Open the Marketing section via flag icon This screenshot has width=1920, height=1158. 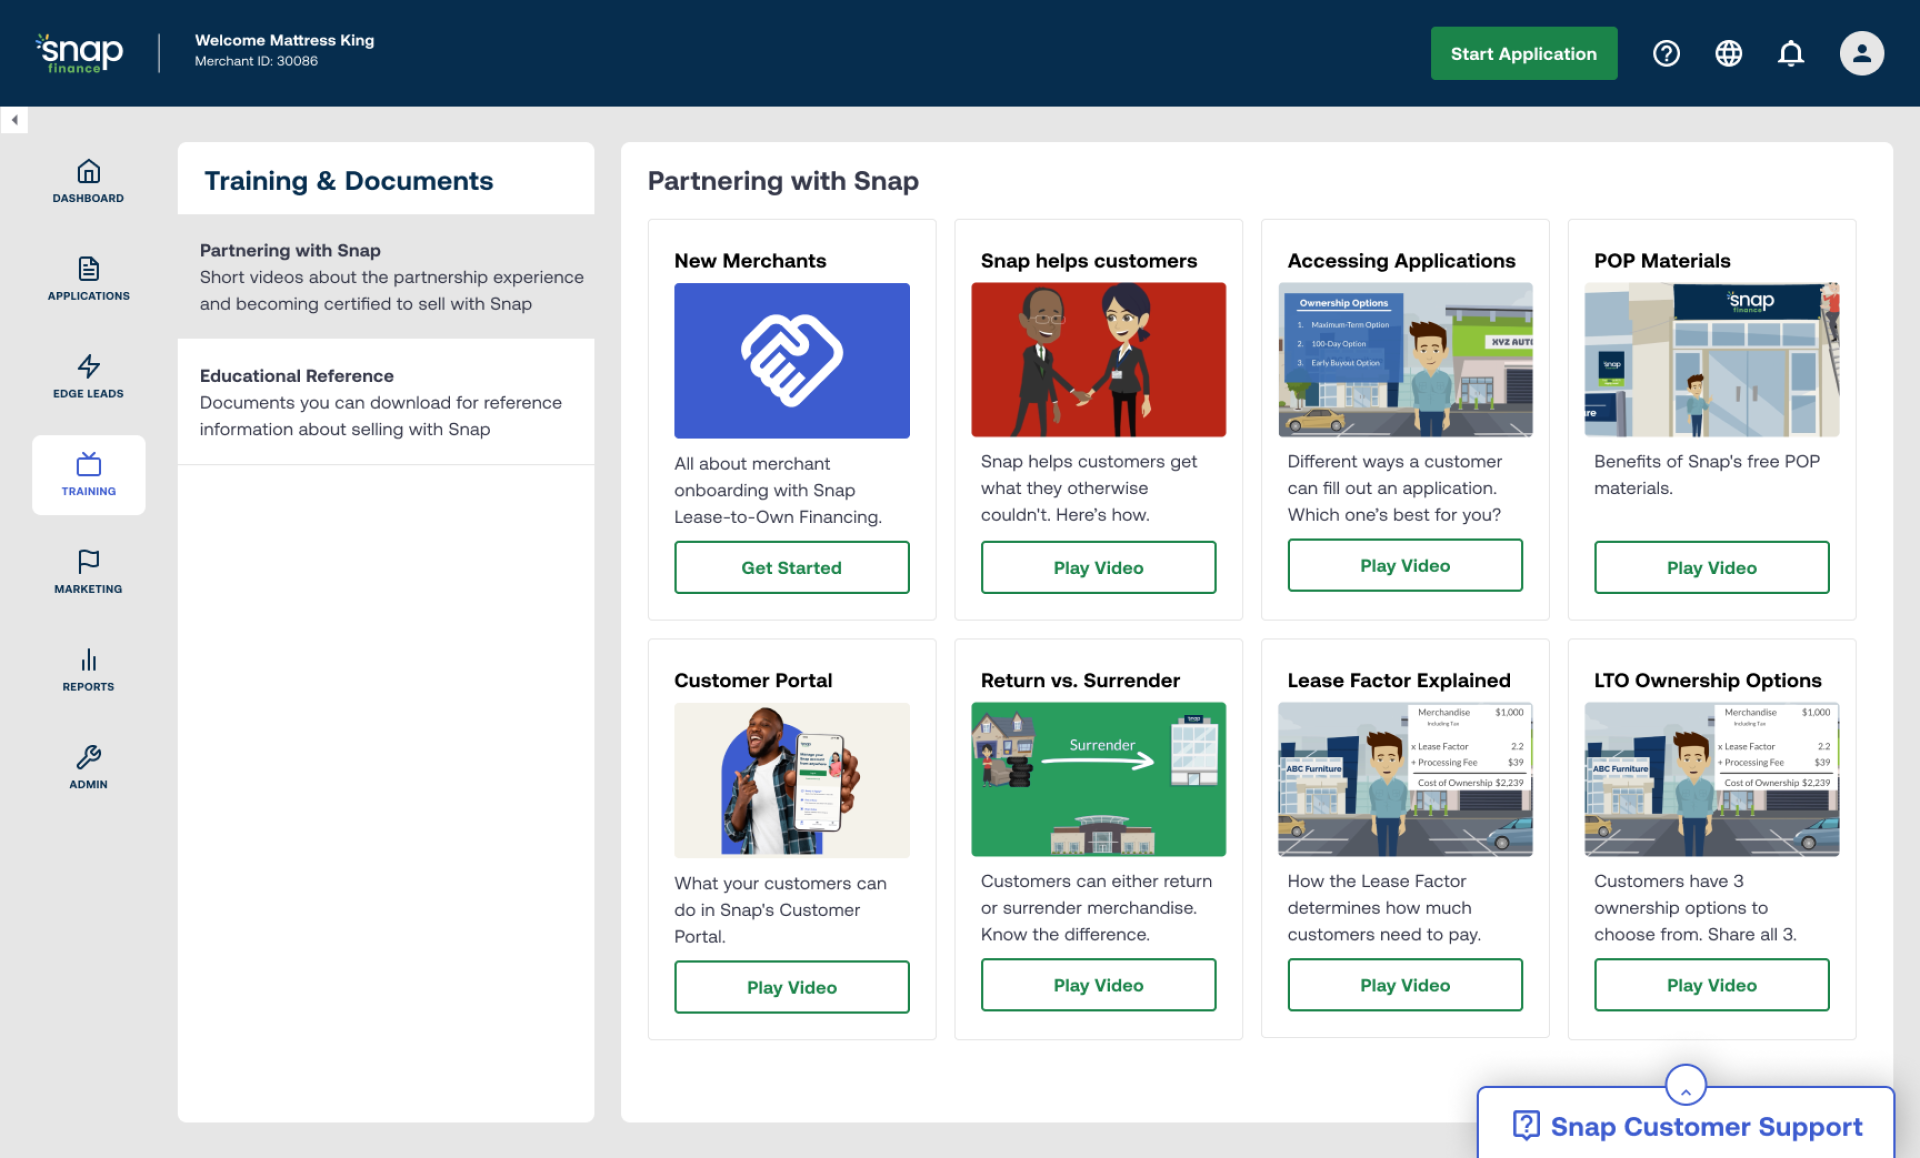pyautogui.click(x=88, y=571)
